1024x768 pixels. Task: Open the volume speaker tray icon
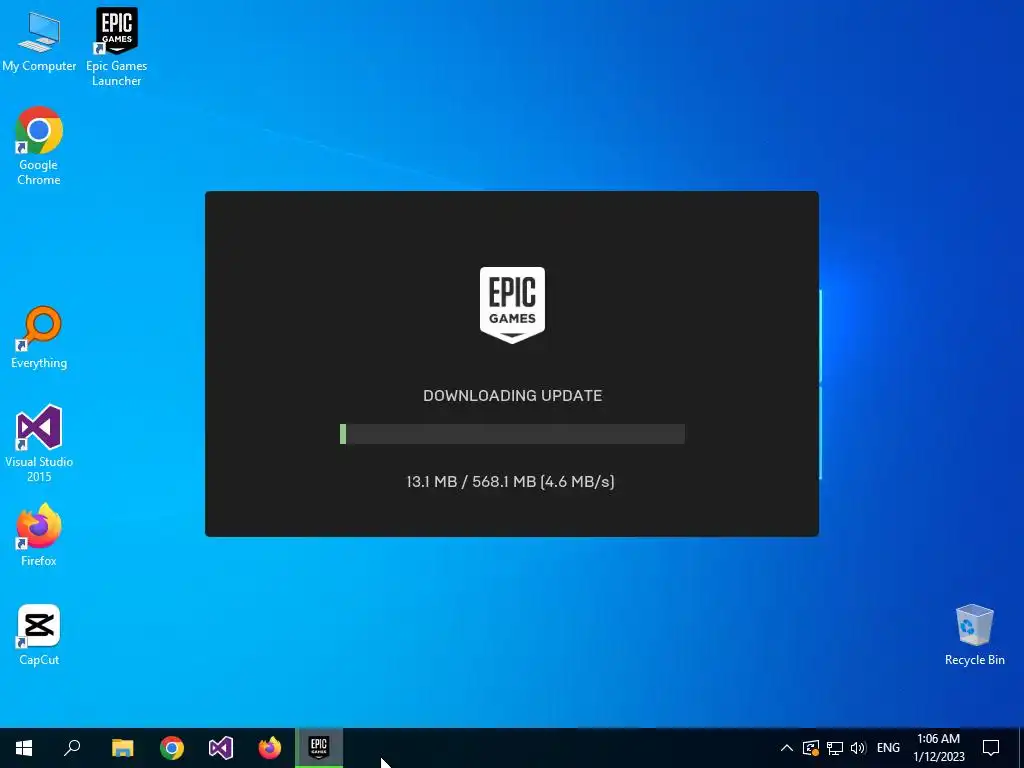tap(858, 748)
